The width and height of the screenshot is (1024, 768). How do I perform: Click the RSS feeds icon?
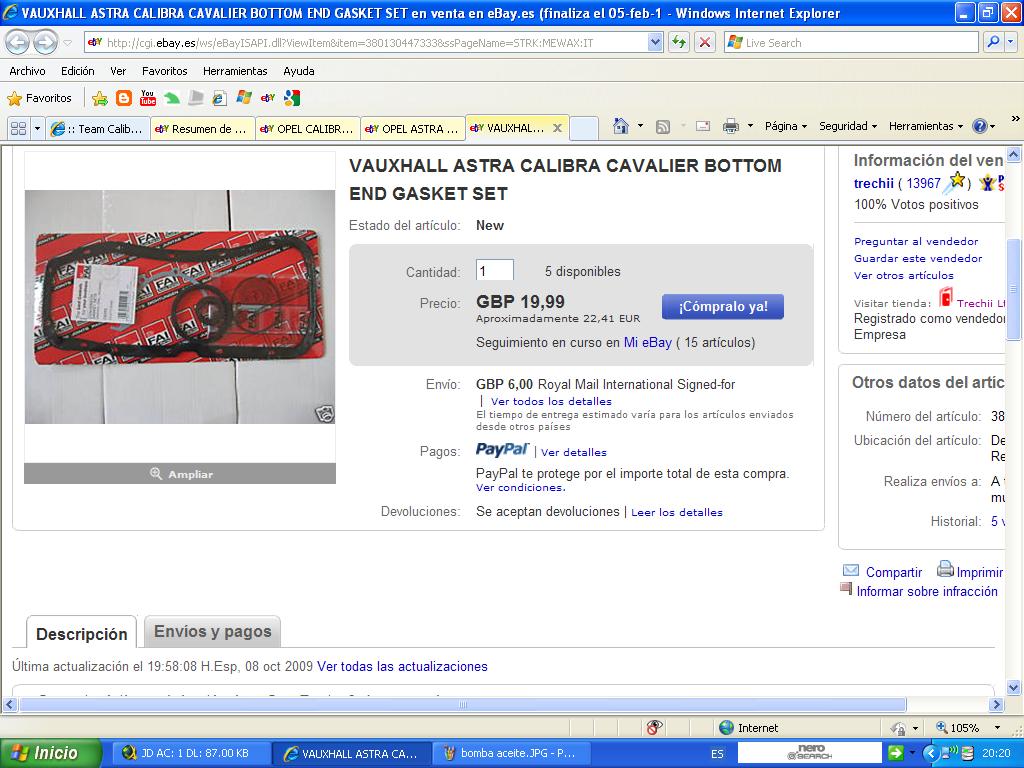(663, 127)
